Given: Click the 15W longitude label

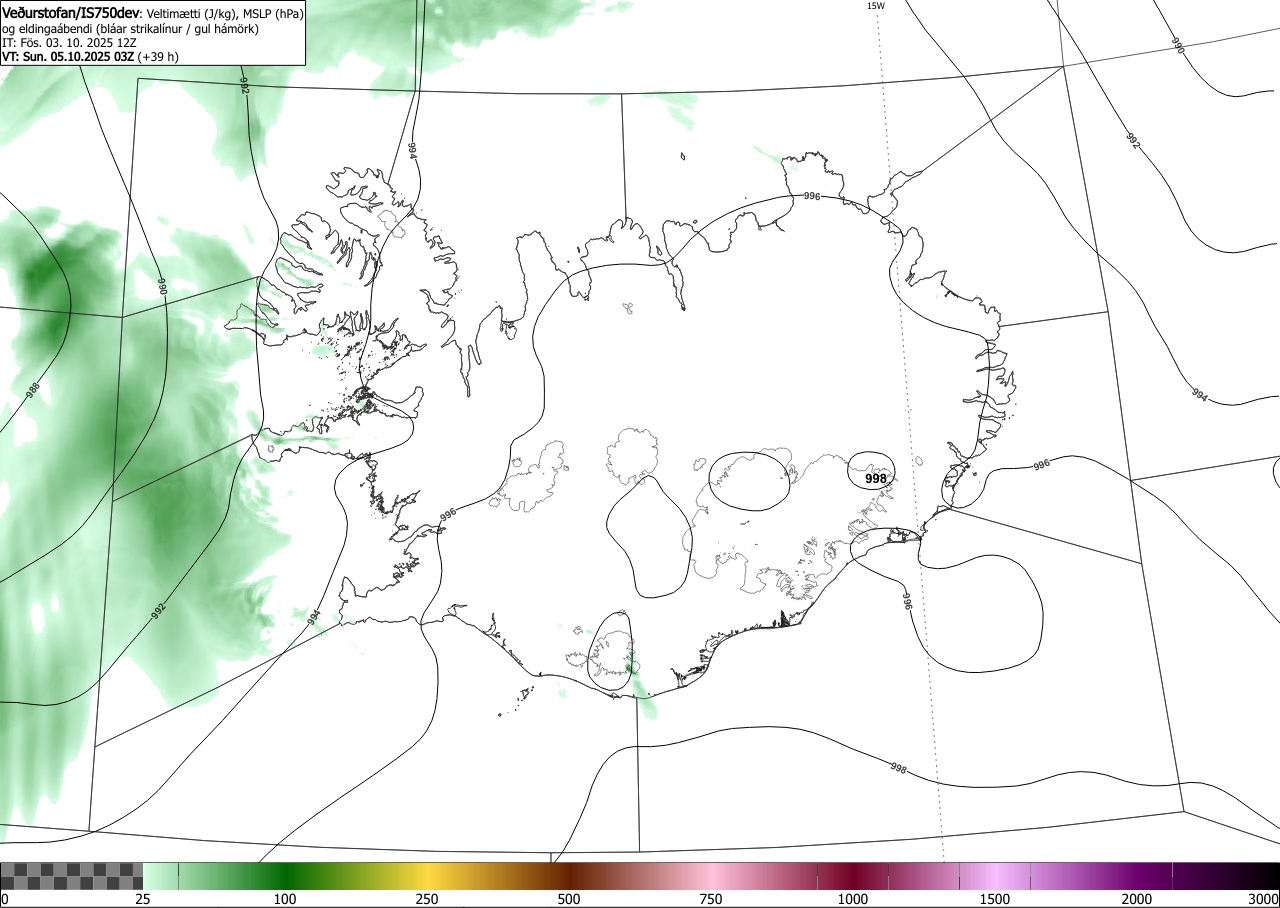Looking at the screenshot, I should point(875,6).
